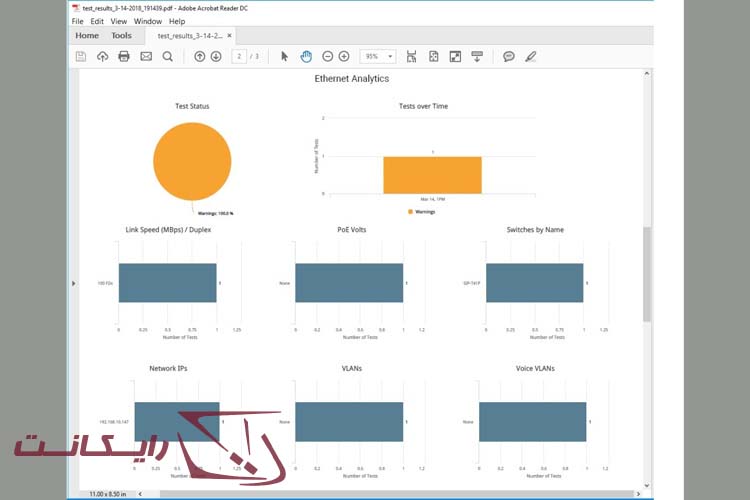Click the page number input field
The image size is (750, 500).
click(x=239, y=57)
